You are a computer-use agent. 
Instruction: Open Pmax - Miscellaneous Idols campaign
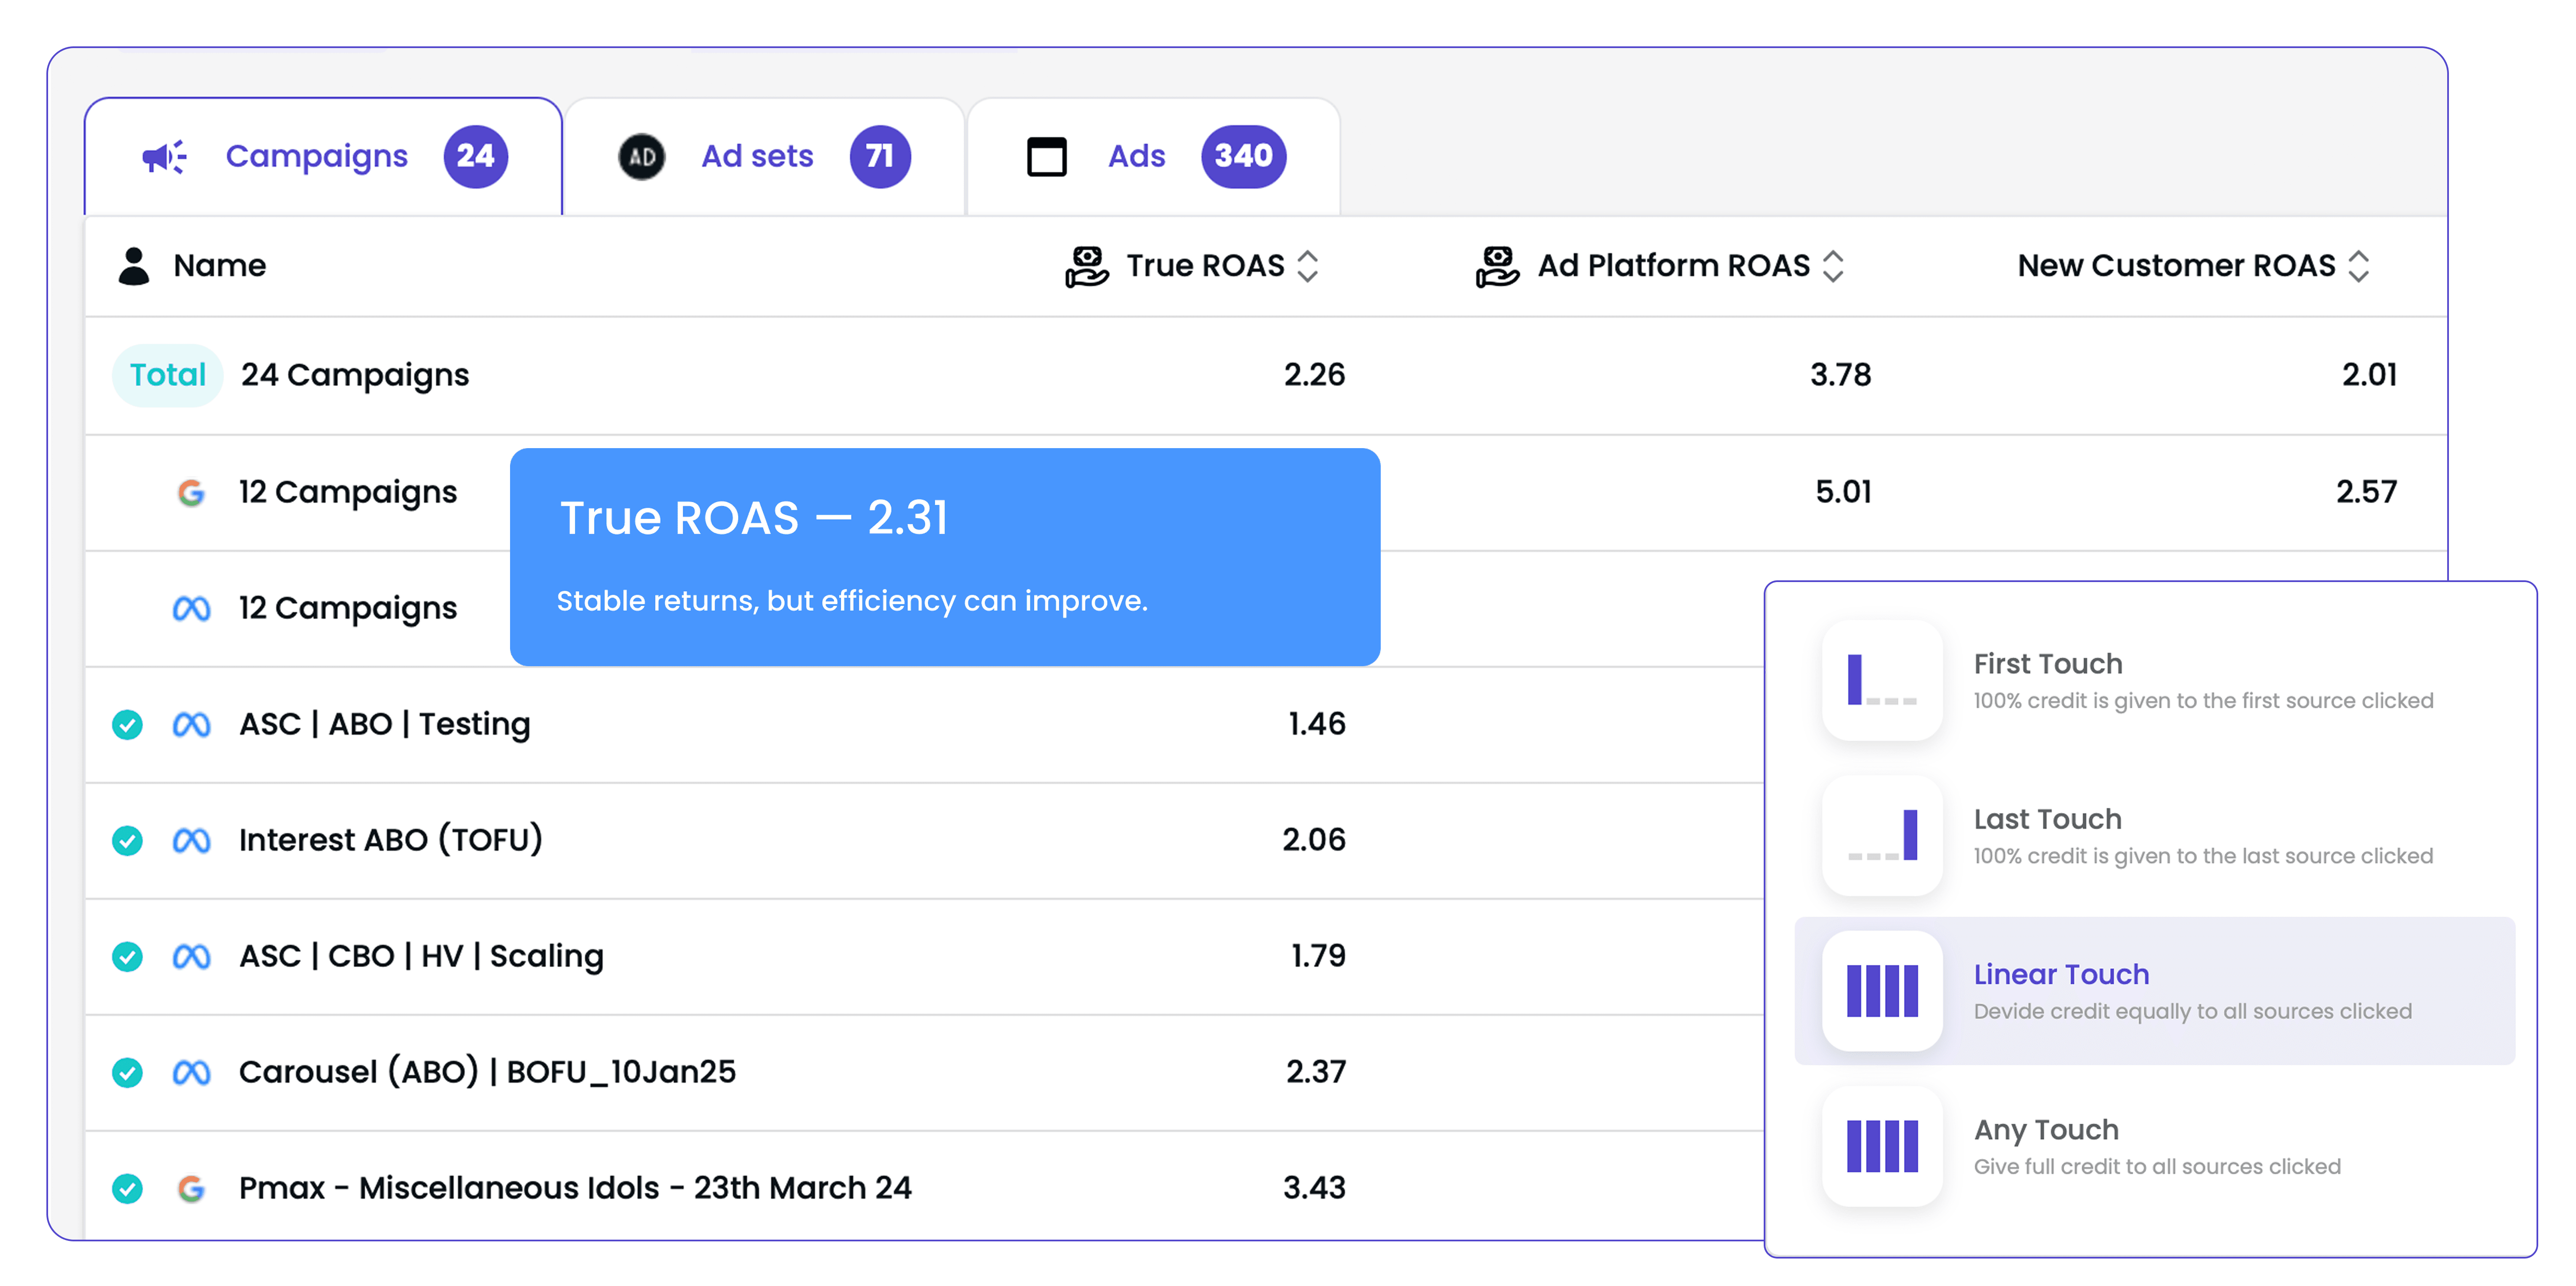pyautogui.click(x=575, y=1188)
